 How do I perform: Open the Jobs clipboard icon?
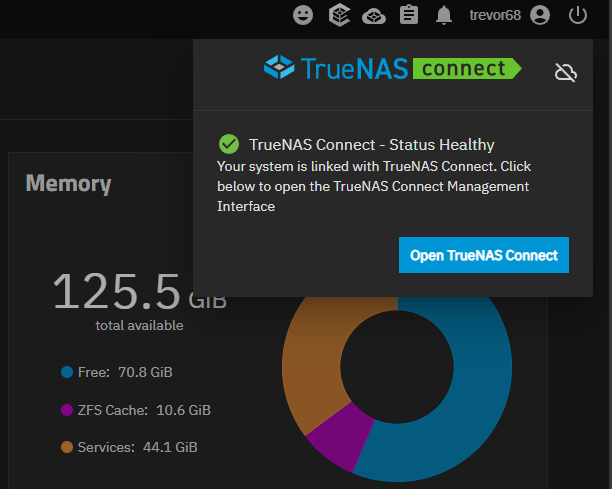tap(408, 15)
